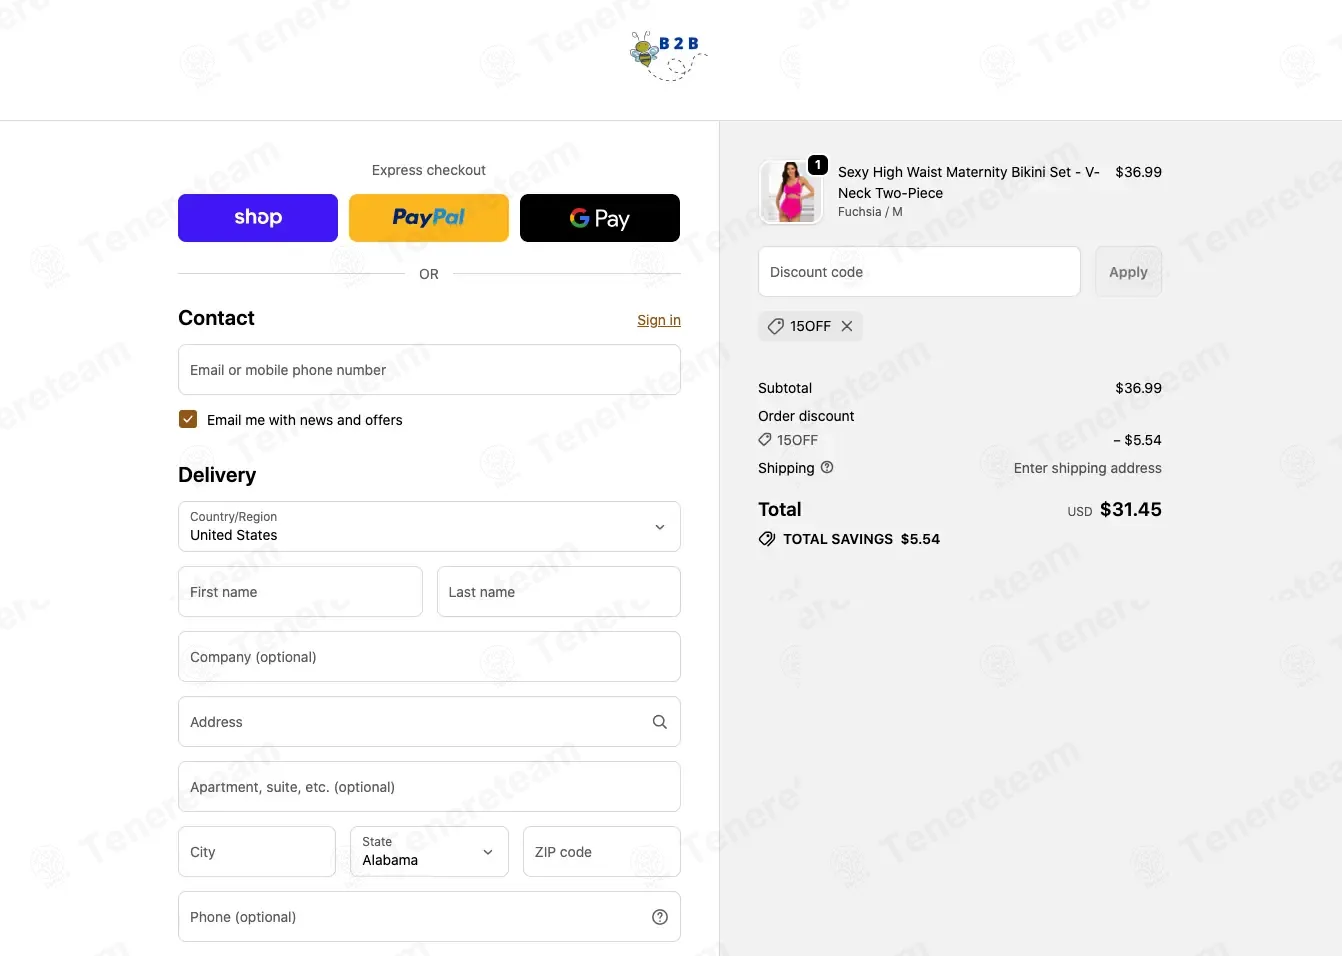Click the total savings tag icon

pyautogui.click(x=767, y=539)
